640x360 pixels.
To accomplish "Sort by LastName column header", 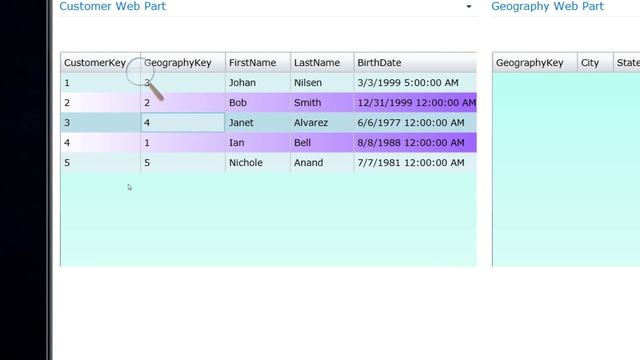I will [x=322, y=62].
